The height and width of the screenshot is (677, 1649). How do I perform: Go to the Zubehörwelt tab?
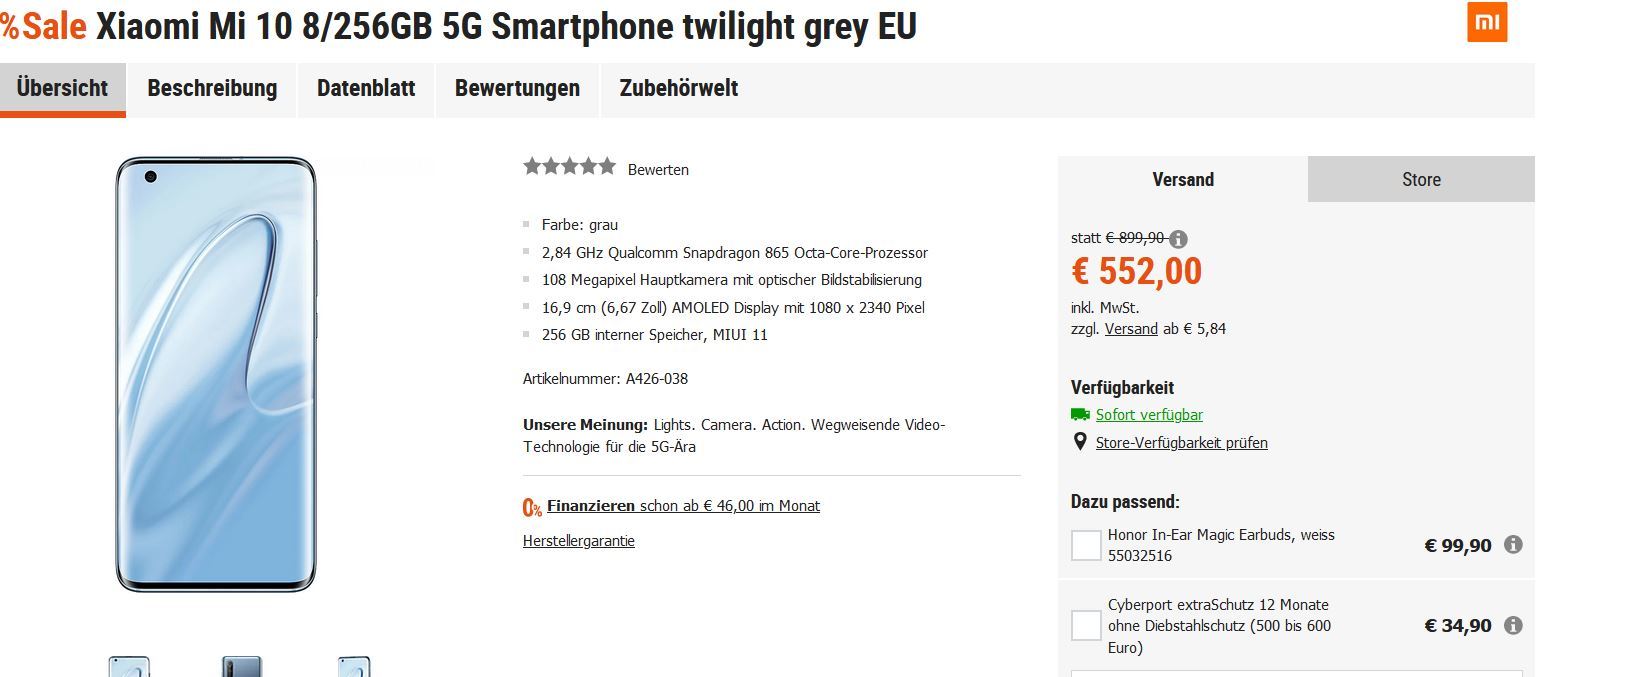pyautogui.click(x=679, y=88)
